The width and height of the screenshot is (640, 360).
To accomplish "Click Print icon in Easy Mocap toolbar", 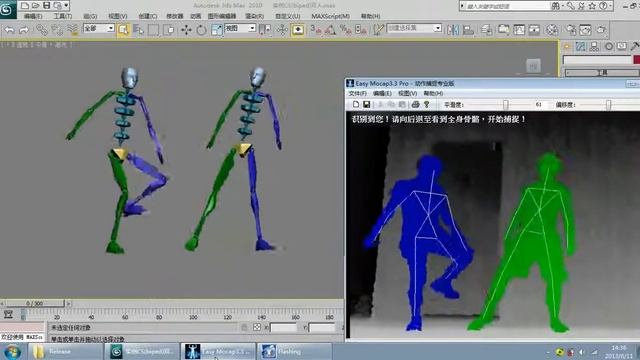I will tap(416, 104).
